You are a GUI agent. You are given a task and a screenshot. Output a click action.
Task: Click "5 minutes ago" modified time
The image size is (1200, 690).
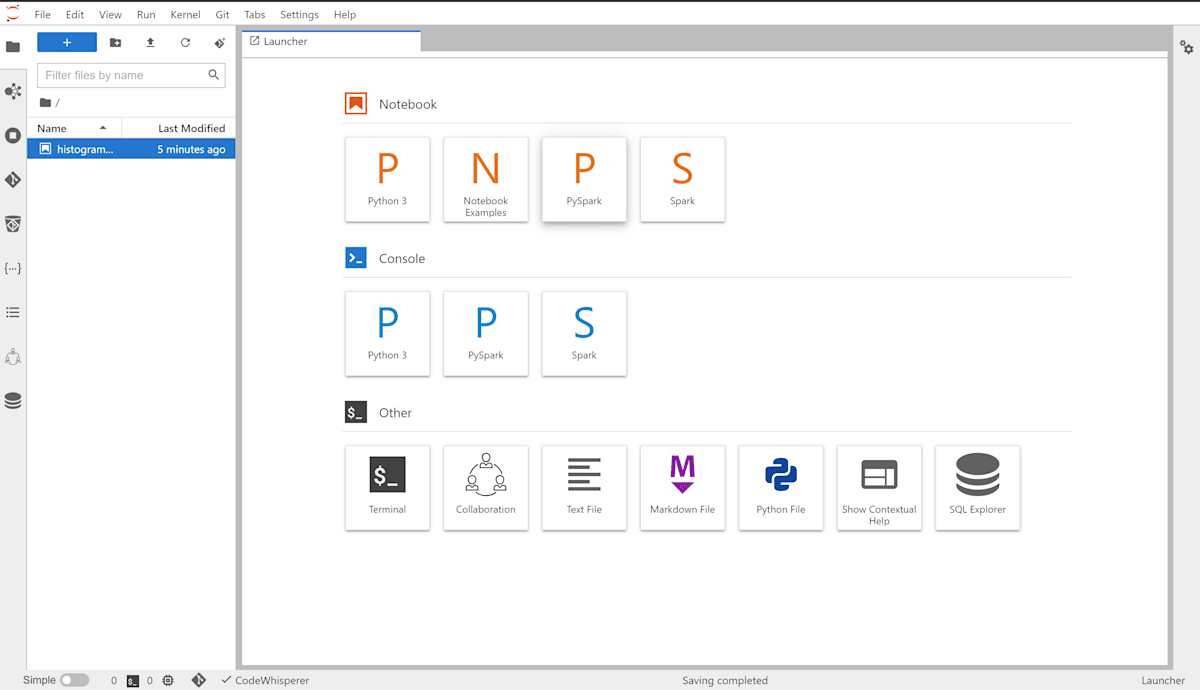[191, 149]
